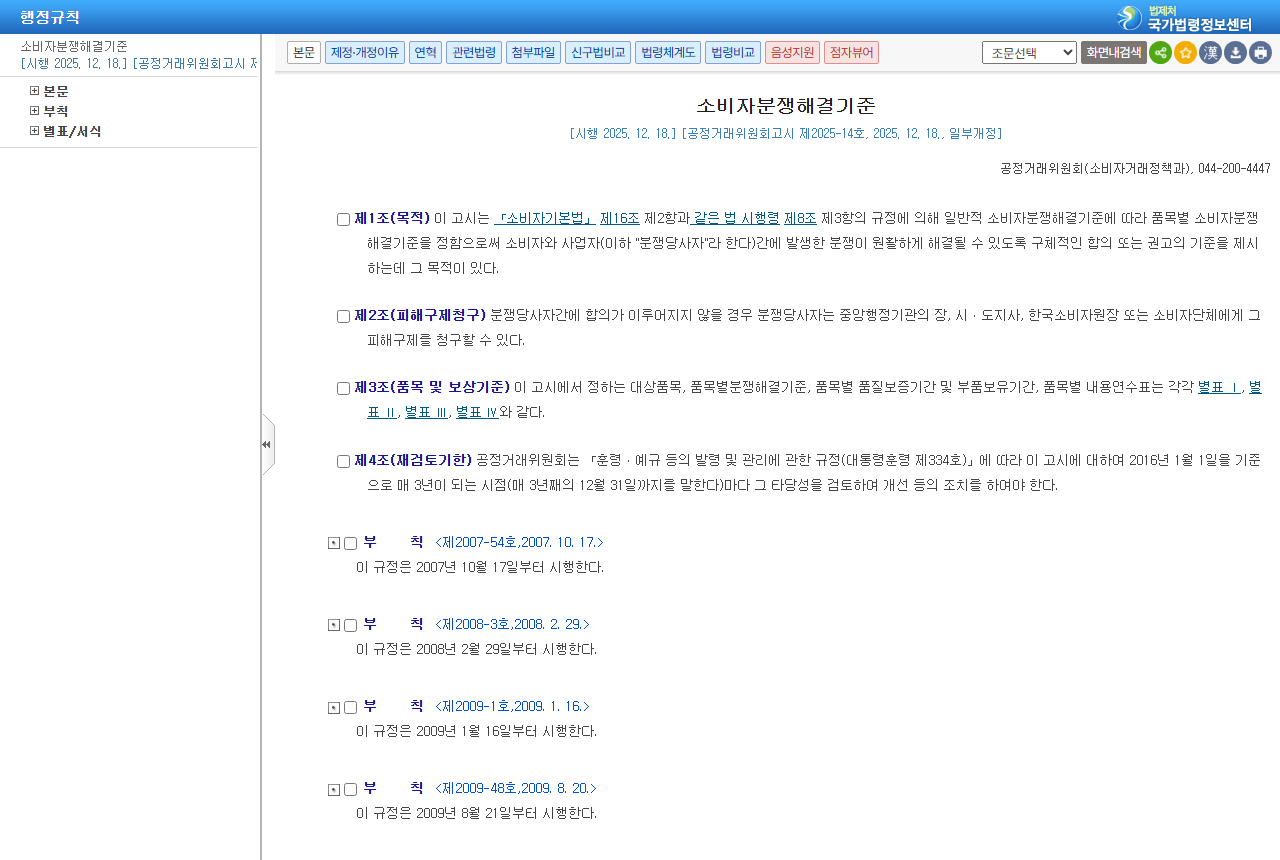This screenshot has width=1280, height=860.
Task: Click sidebar title 소비자분쟁해결기준
Action: click(74, 46)
